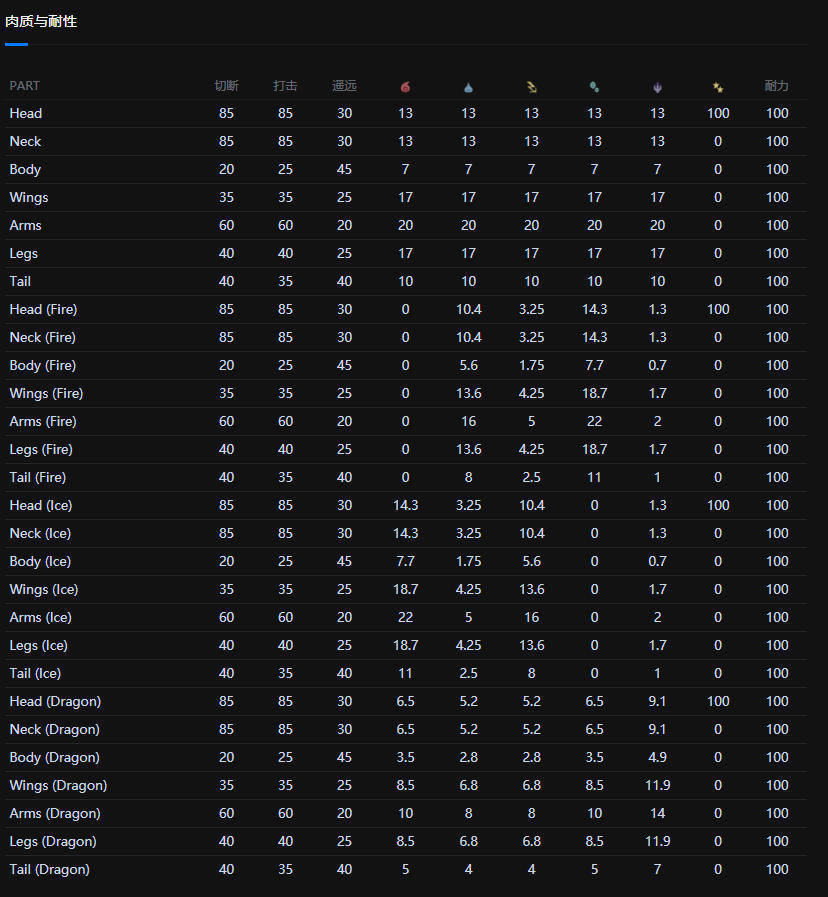Click the 1.75 value in Body (Ice) row

coord(468,562)
